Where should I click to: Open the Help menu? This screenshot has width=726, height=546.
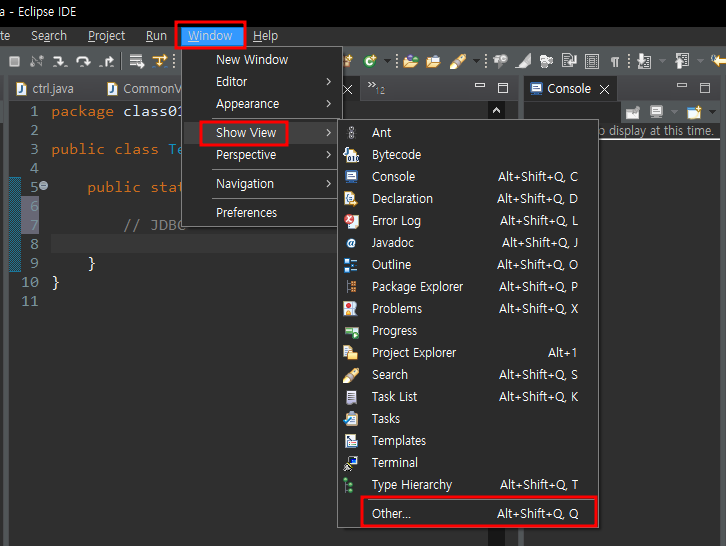click(x=265, y=36)
